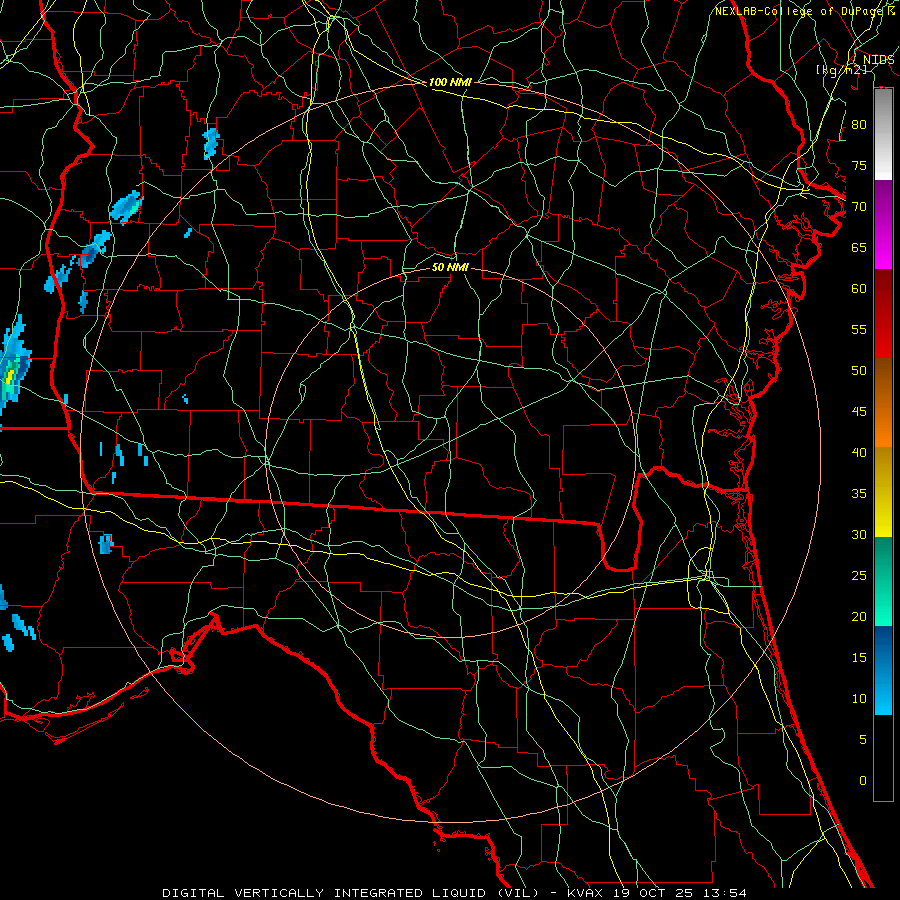The height and width of the screenshot is (900, 900).
Task: Select the orange-brown segment of the color bar
Action: (883, 403)
